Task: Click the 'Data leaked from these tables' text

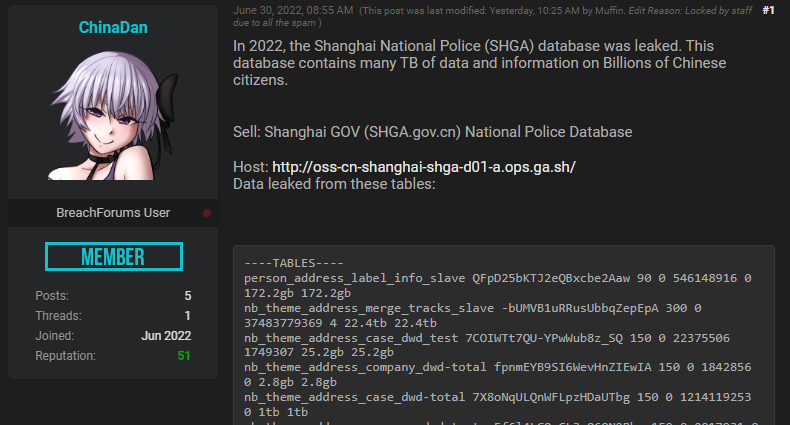Action: tap(334, 184)
